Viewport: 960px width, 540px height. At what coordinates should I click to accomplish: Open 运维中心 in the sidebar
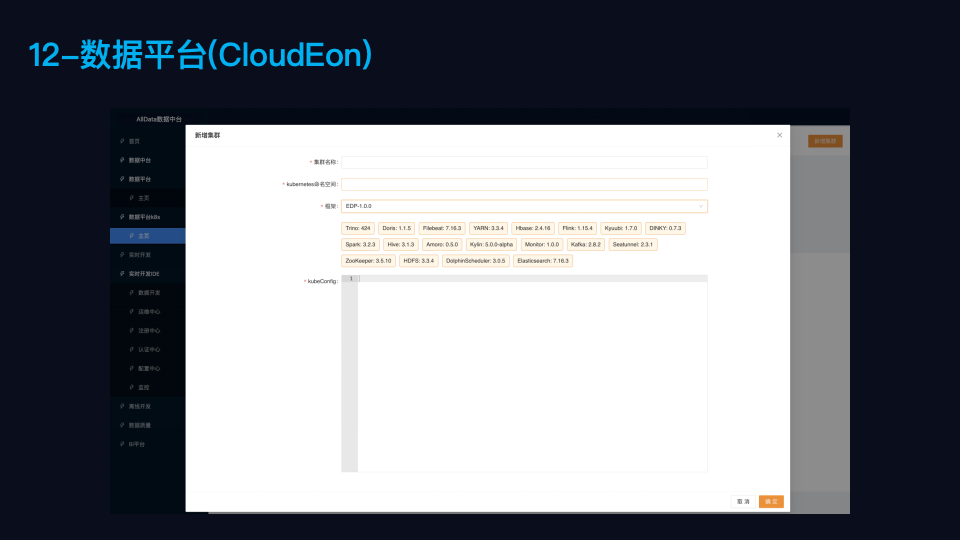[x=148, y=312]
